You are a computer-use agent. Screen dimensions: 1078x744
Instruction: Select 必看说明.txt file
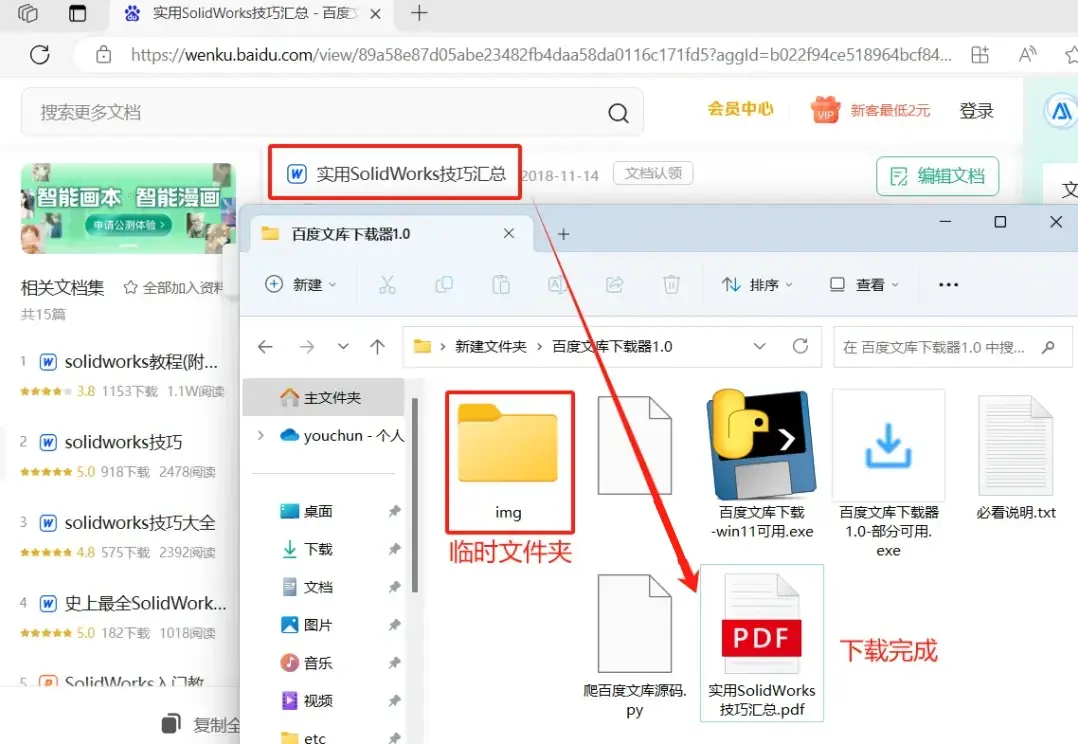coord(1015,457)
